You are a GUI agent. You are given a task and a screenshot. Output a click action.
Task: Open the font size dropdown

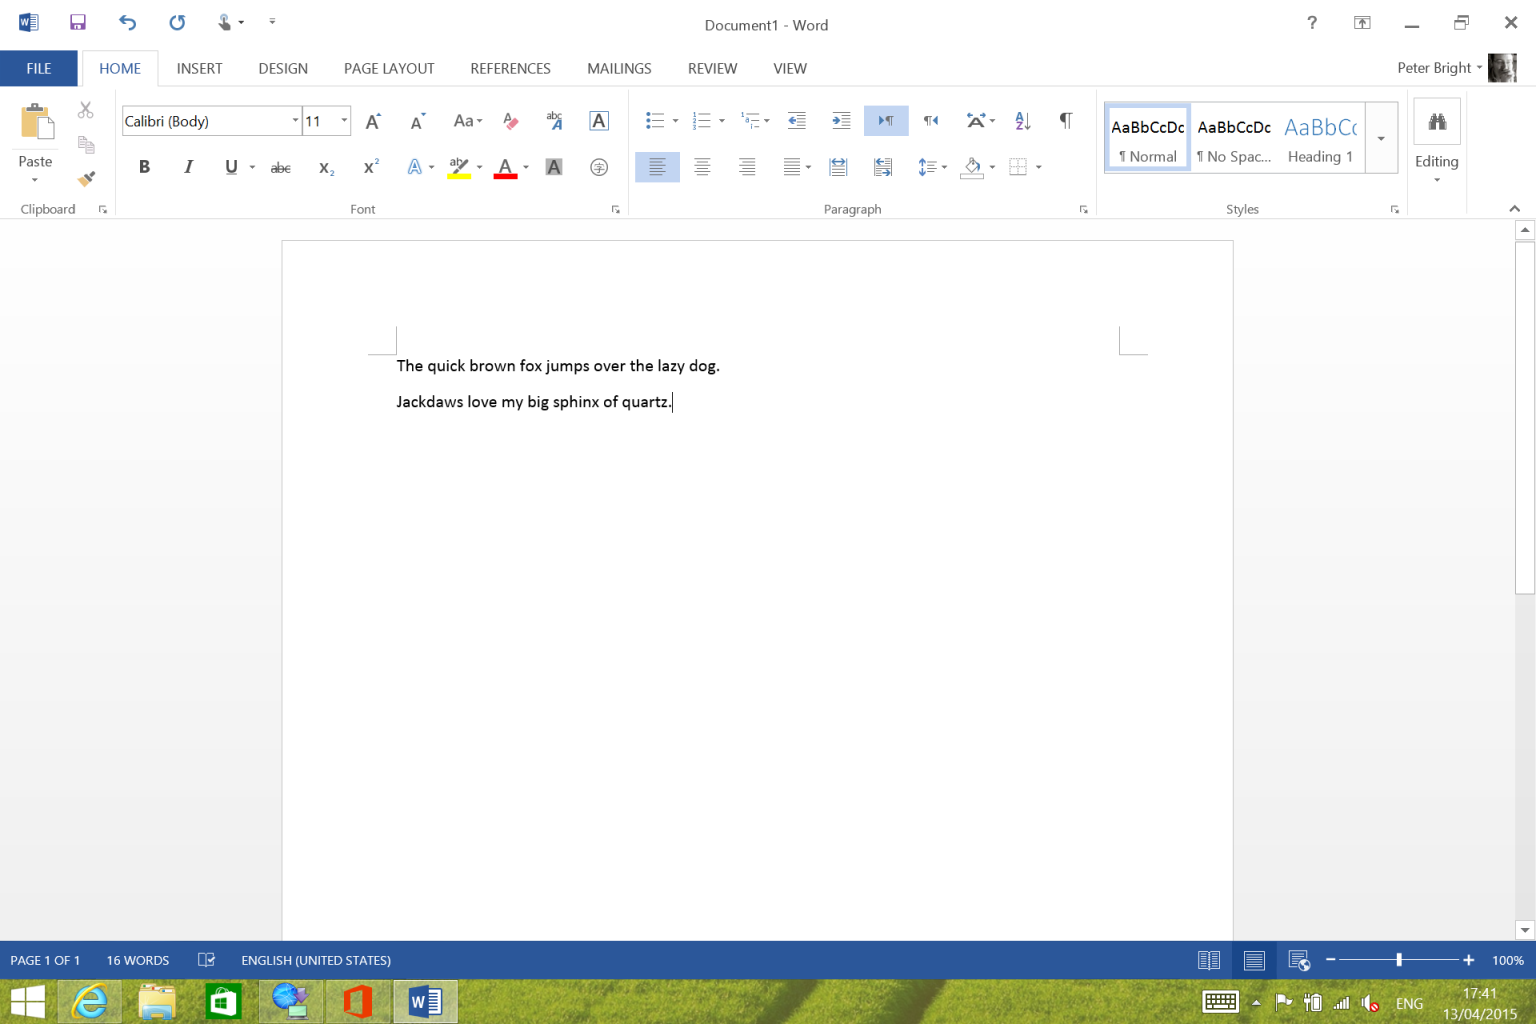coord(344,121)
